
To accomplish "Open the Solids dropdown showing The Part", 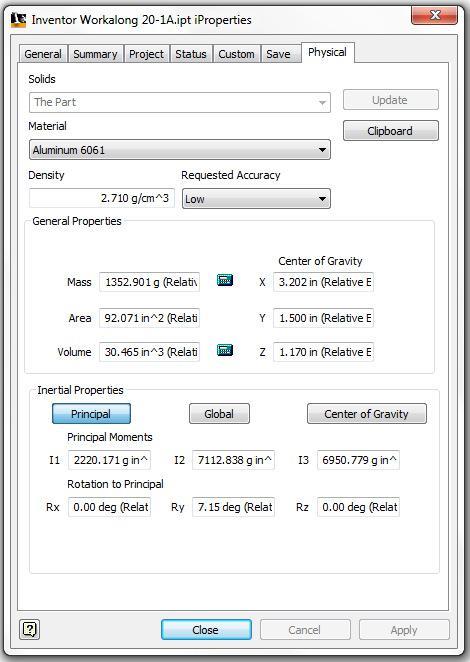I will point(179,102).
